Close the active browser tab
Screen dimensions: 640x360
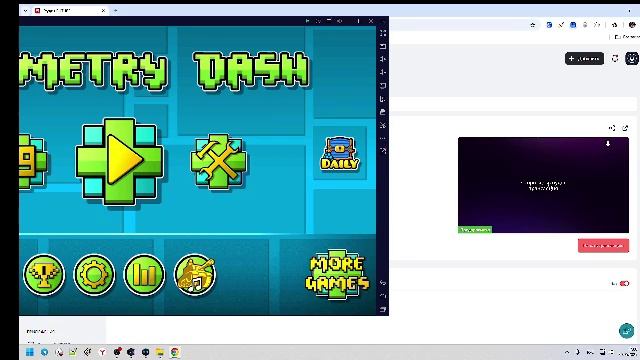(x=103, y=11)
